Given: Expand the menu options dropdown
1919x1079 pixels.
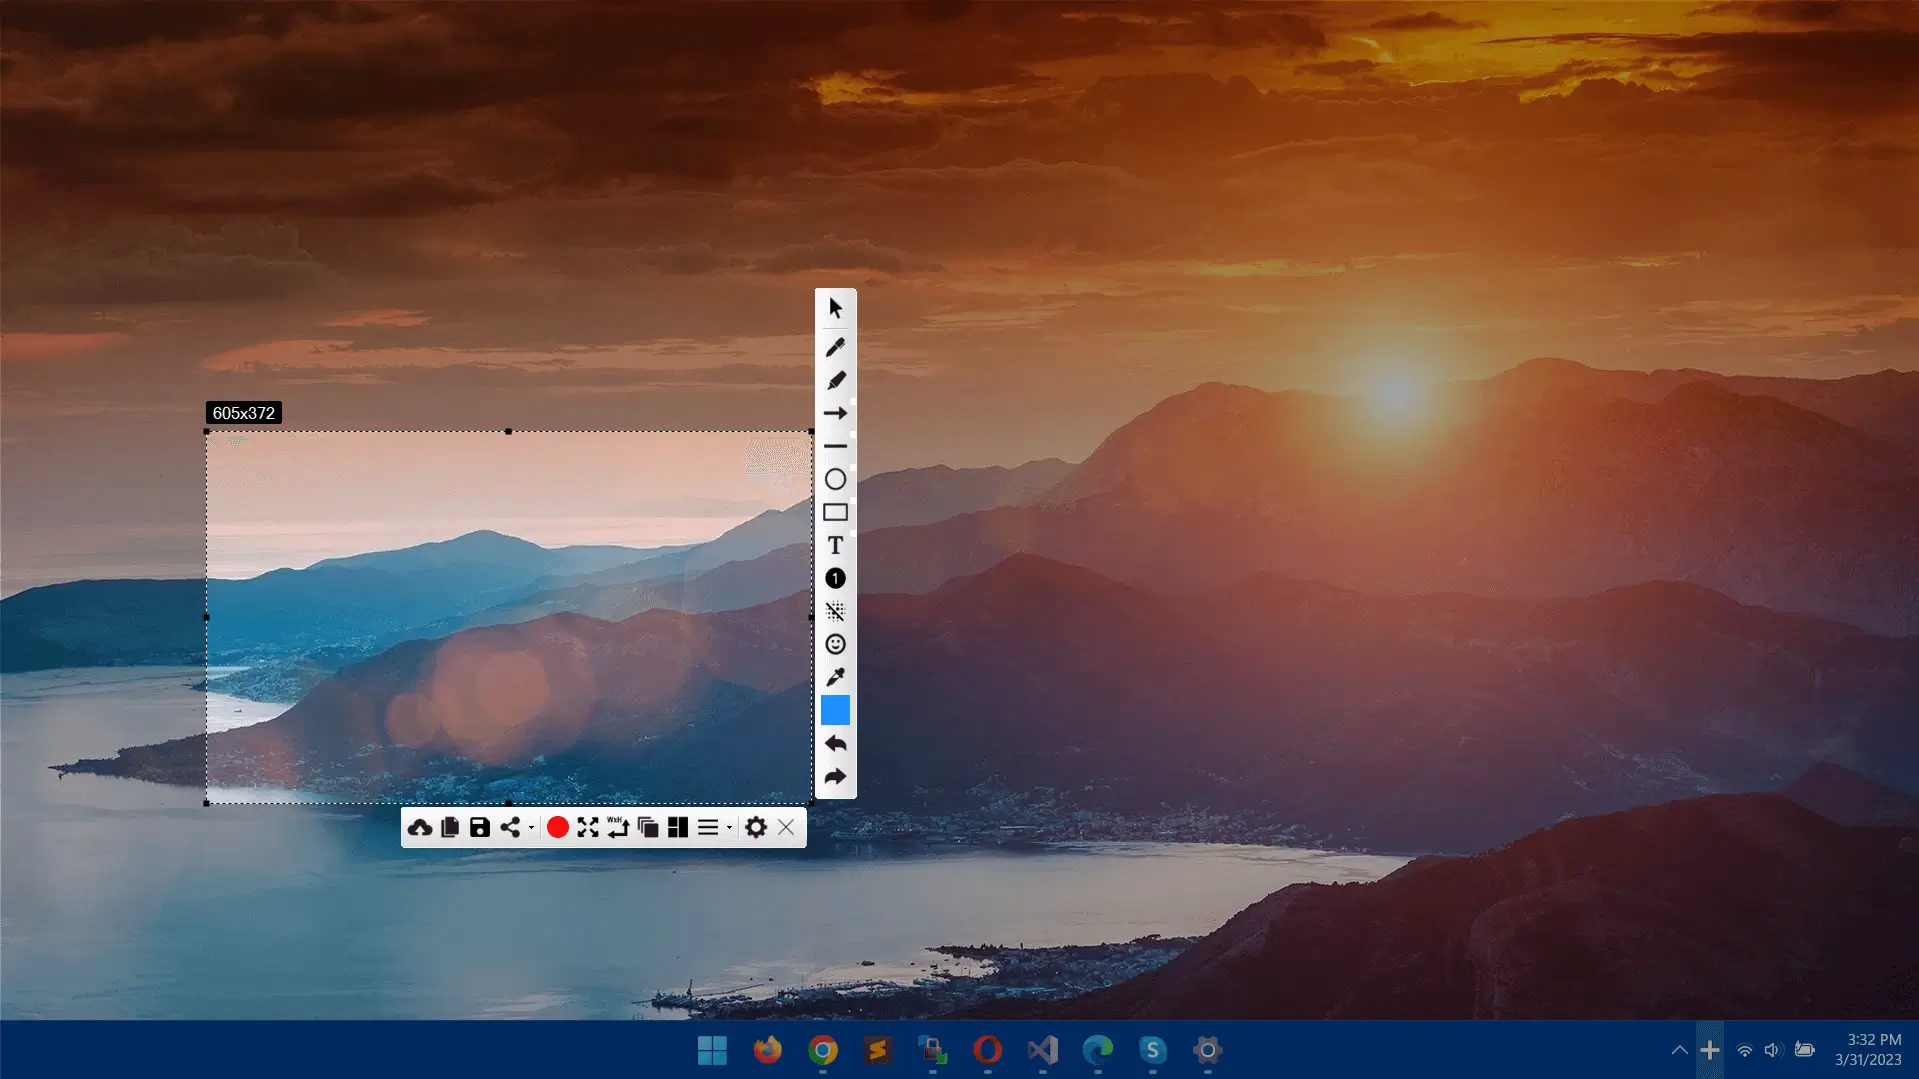Looking at the screenshot, I should pos(729,829).
